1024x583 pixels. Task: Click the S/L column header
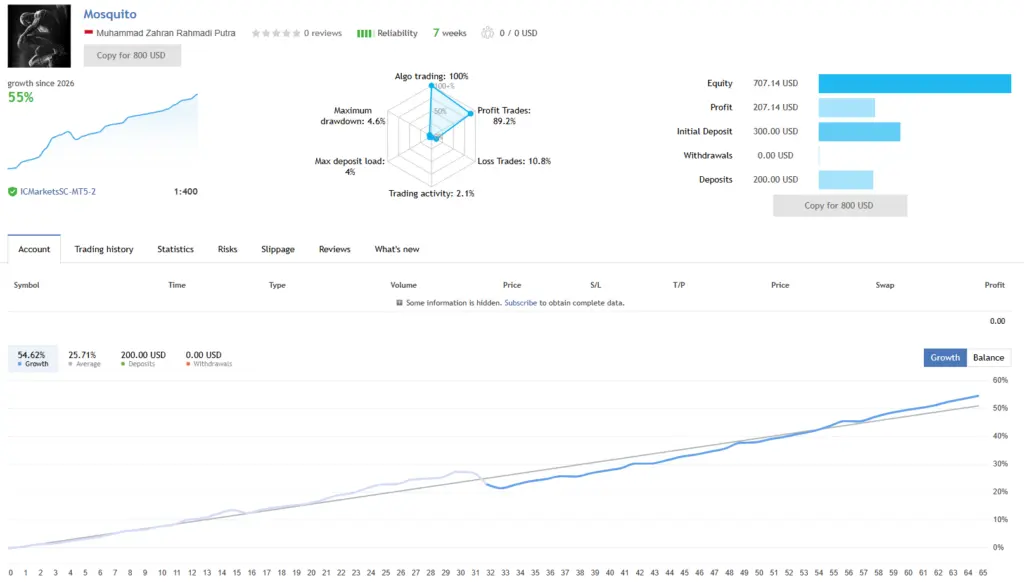596,285
